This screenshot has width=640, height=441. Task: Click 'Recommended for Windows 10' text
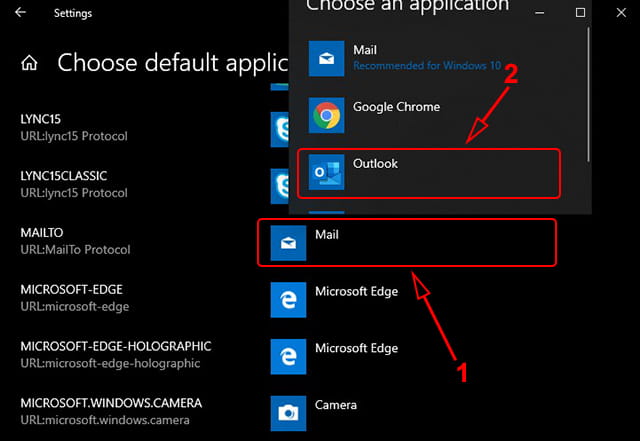point(427,66)
